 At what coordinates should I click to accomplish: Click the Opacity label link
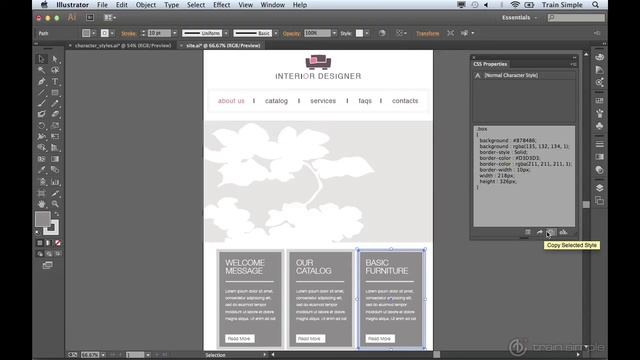[x=291, y=33]
